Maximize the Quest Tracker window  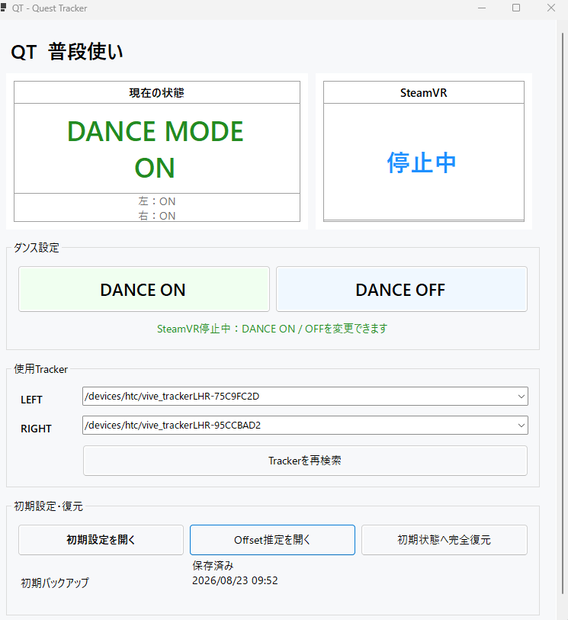coord(516,8)
